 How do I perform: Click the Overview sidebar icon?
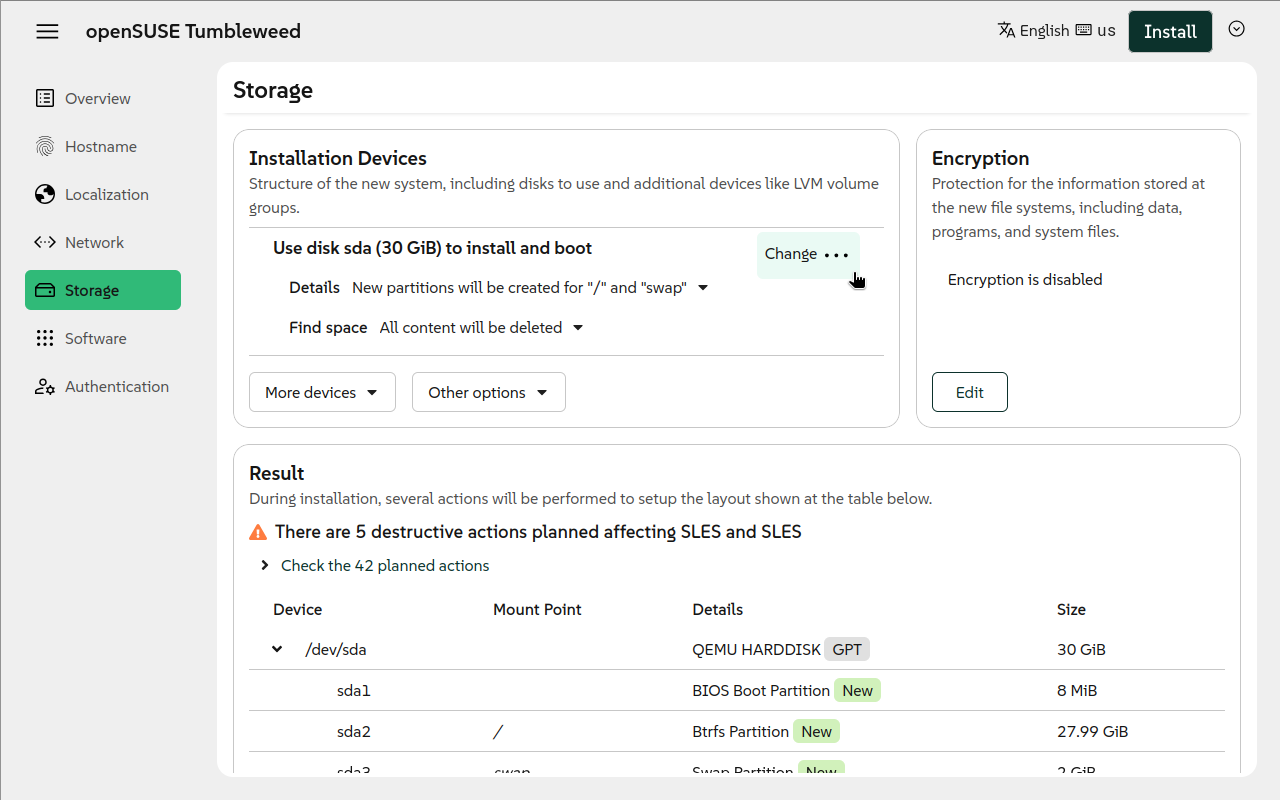point(45,98)
